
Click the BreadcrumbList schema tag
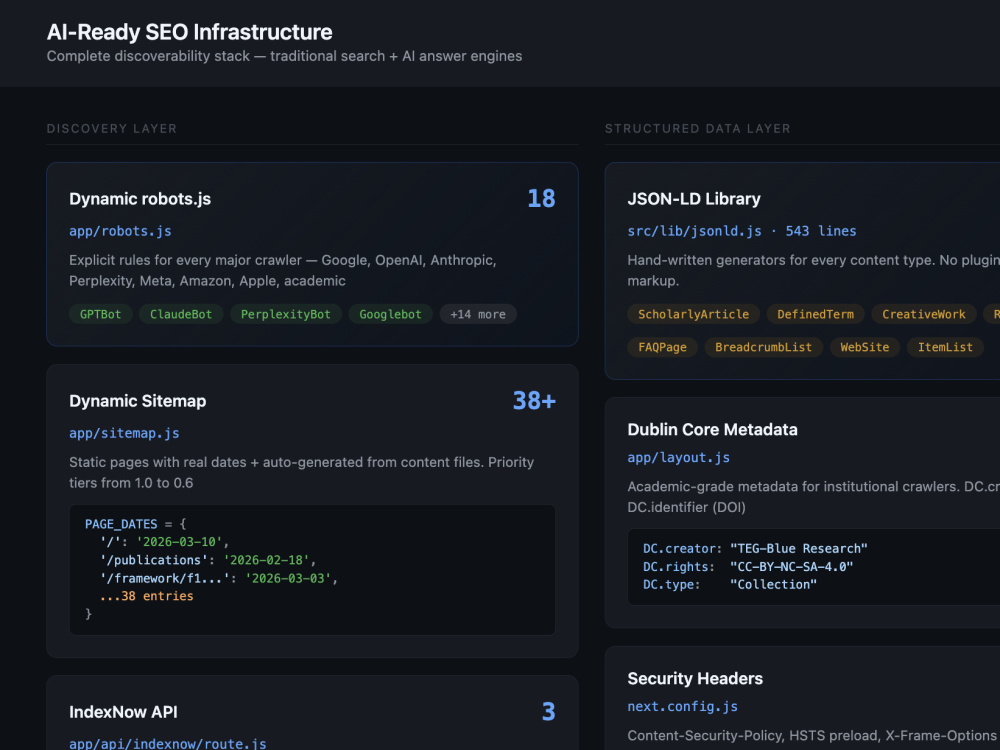click(x=763, y=347)
